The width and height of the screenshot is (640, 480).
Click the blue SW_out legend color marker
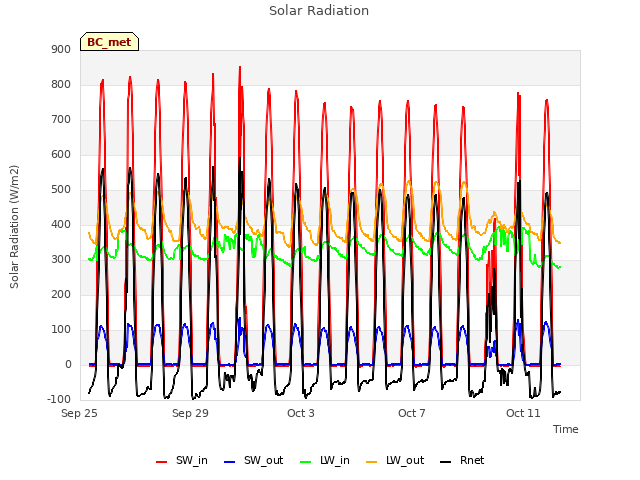[230, 462]
